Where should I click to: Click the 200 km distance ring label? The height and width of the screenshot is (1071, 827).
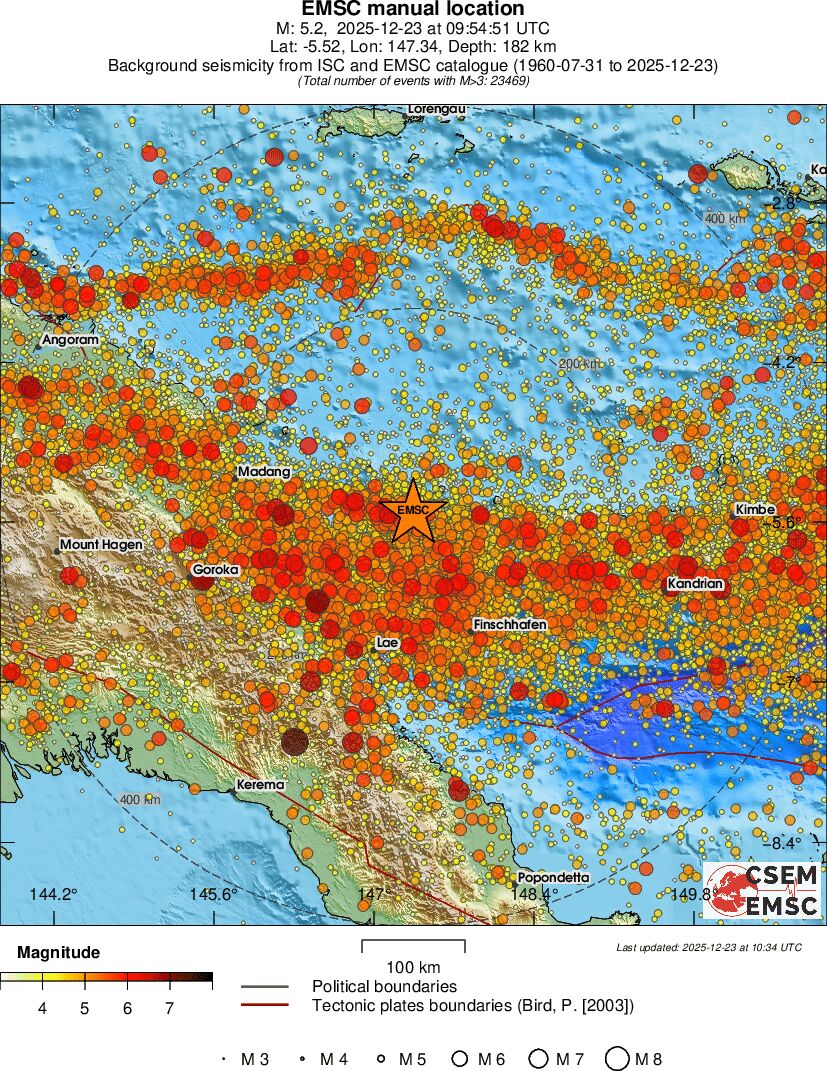(x=581, y=364)
